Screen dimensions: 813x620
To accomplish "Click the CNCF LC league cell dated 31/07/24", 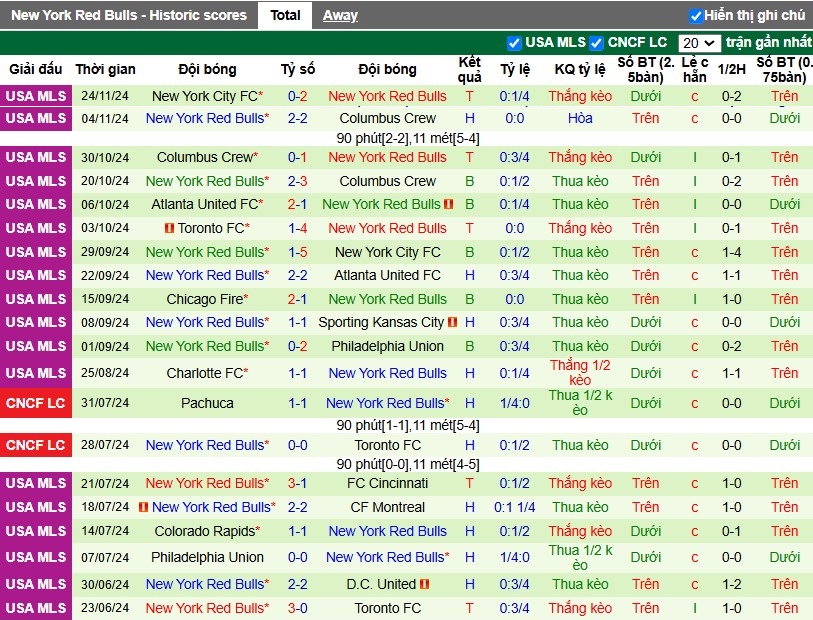I will click(x=36, y=403).
